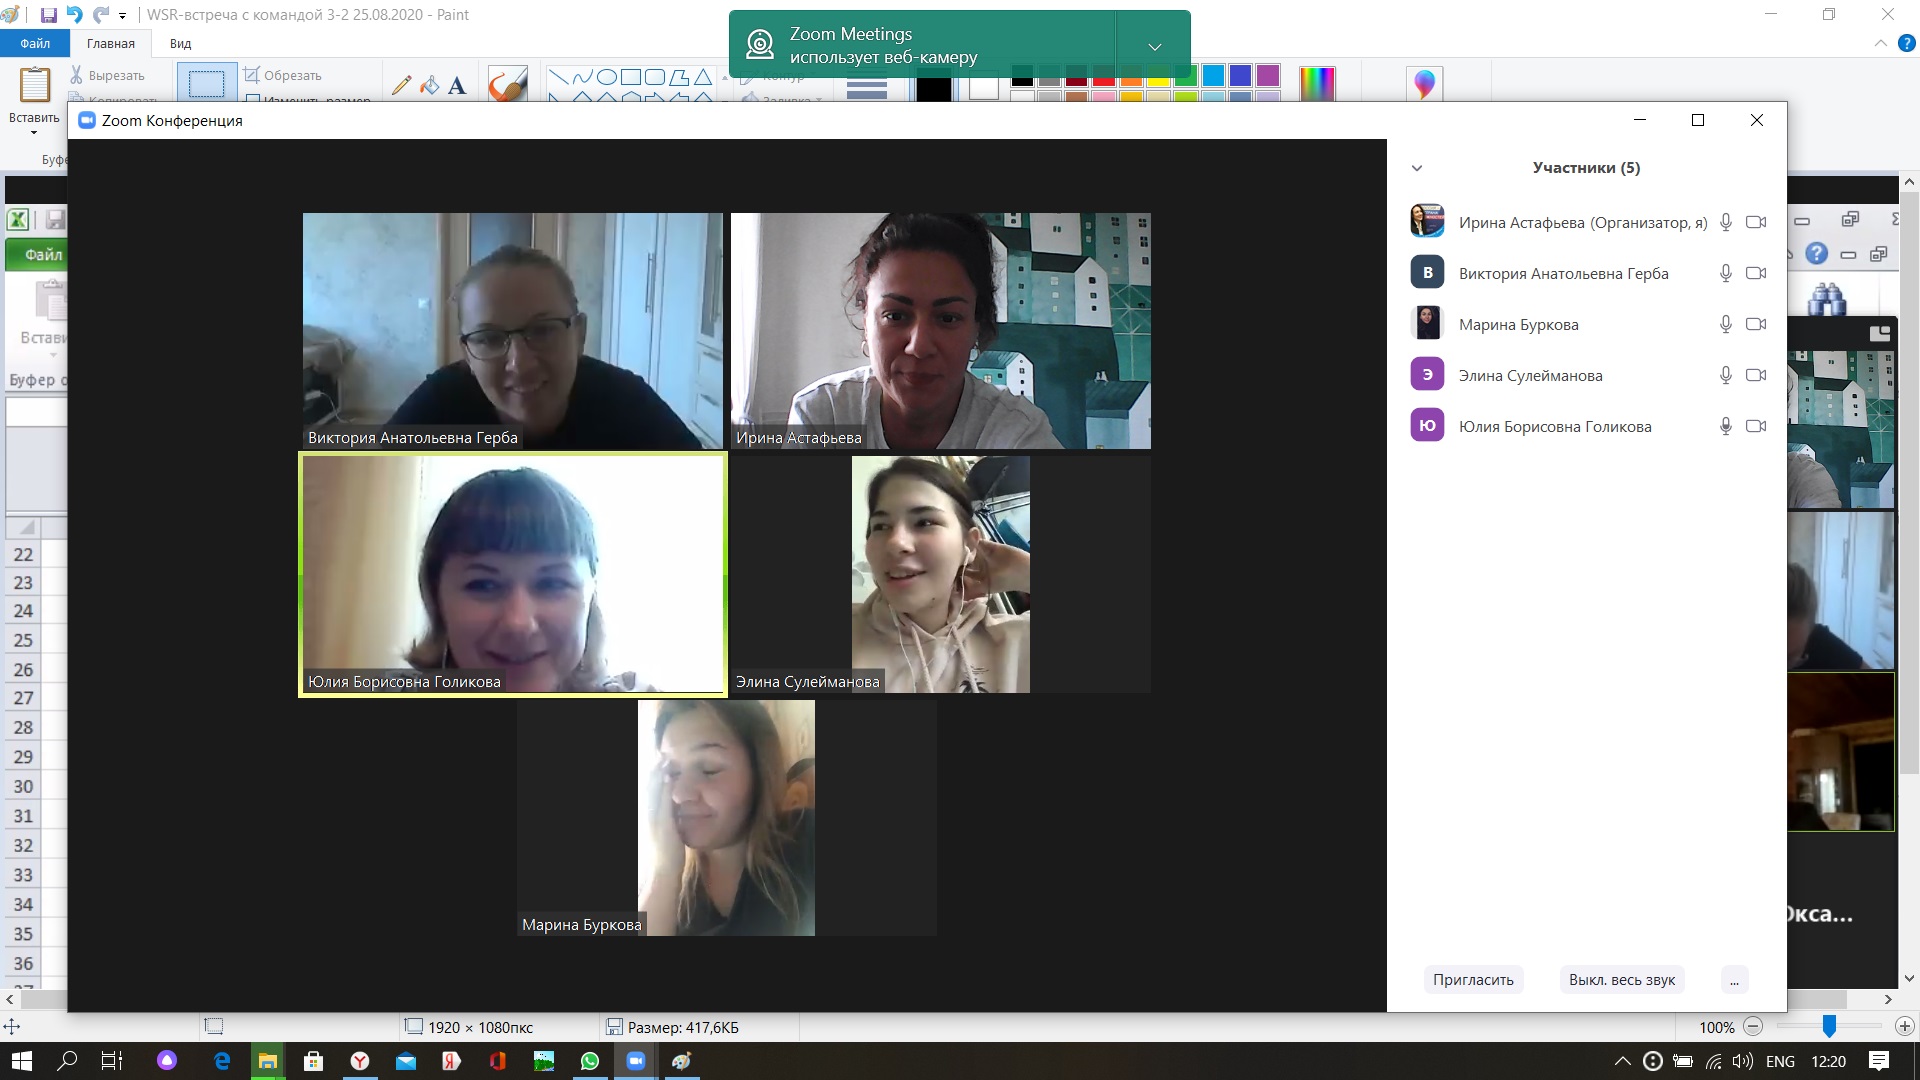Screen dimensions: 1920x1080
Task: Click Марина Буркова video tile
Action: click(726, 818)
